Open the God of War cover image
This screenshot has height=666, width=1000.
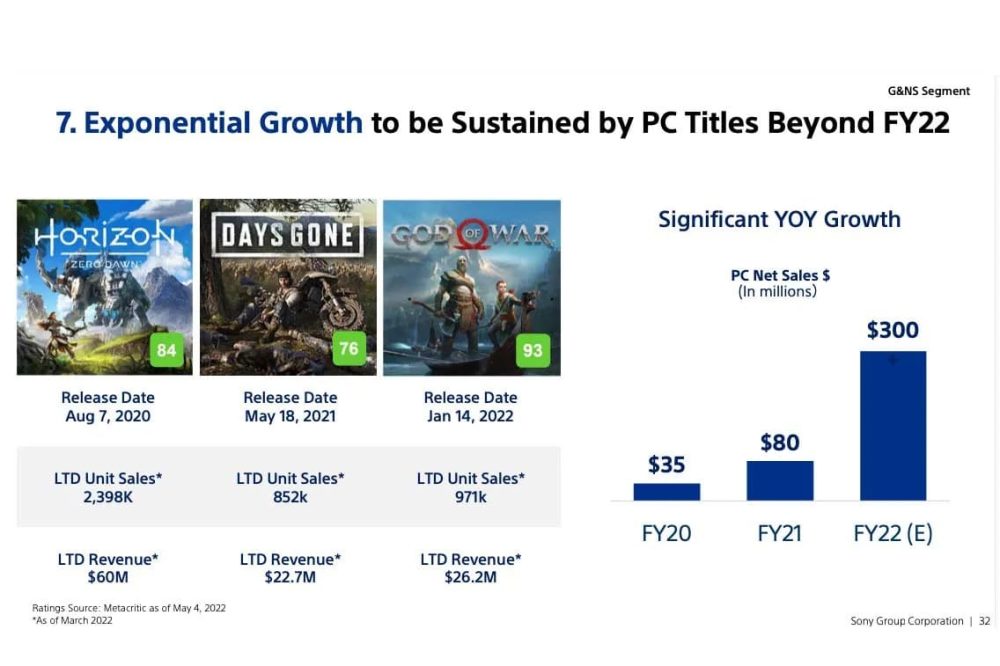coord(471,287)
